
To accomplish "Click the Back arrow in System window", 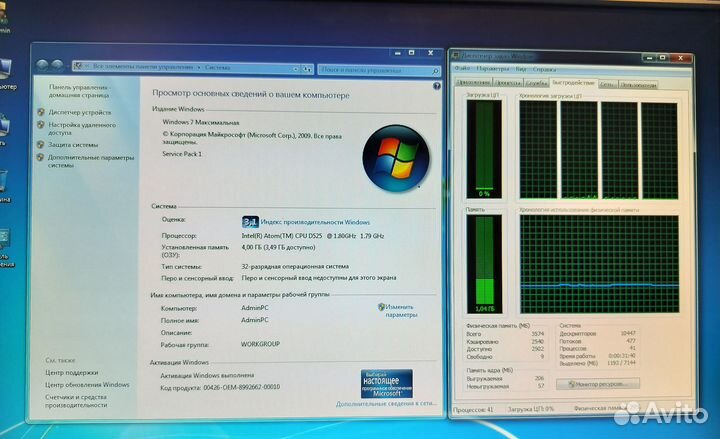I will click(41, 66).
